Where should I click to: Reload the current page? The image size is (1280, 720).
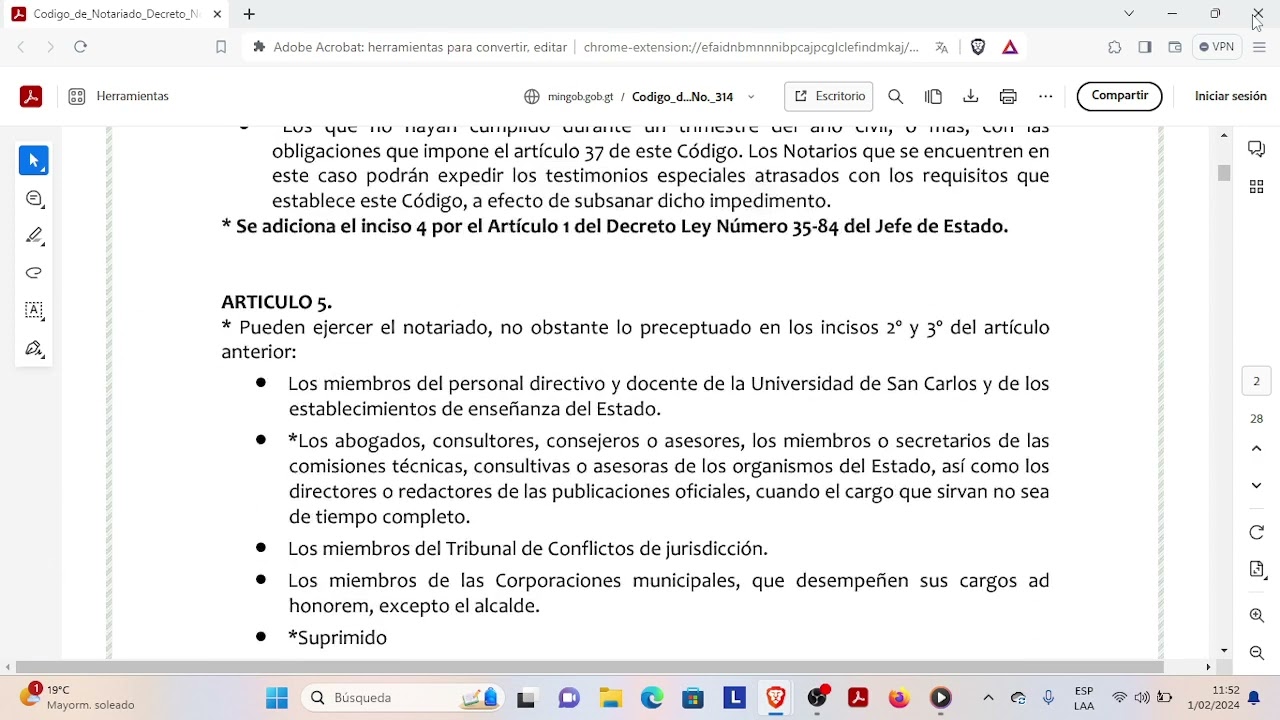(x=81, y=47)
